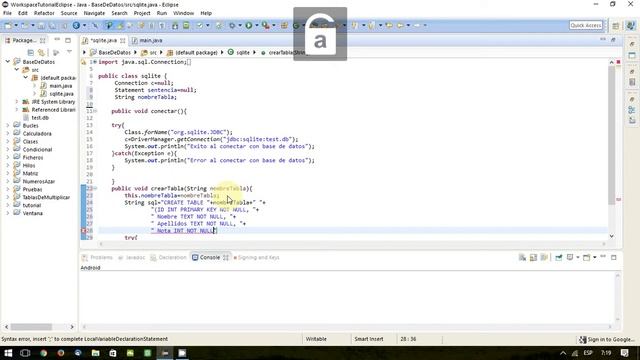Open the Debug dropdown arrow

click(x=240, y=25)
